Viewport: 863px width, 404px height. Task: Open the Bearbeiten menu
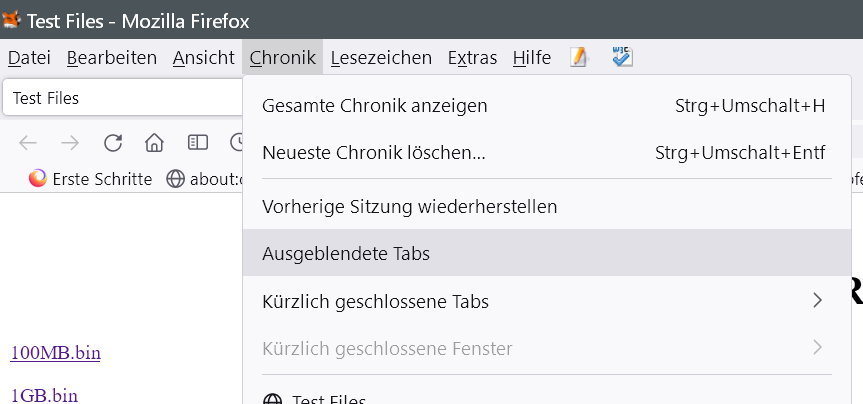(111, 58)
